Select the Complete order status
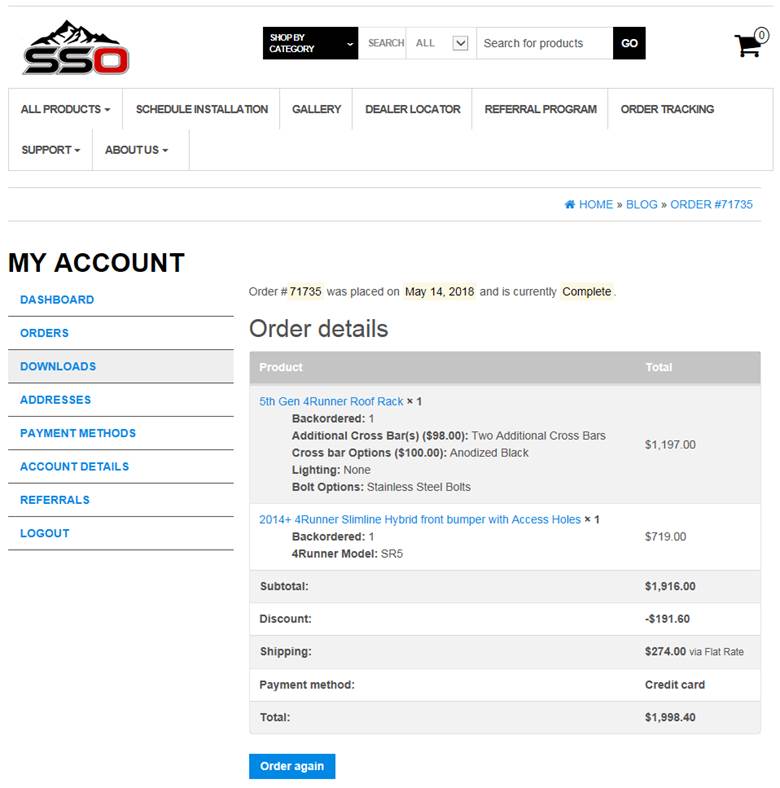The height and width of the screenshot is (788, 780). (x=587, y=291)
